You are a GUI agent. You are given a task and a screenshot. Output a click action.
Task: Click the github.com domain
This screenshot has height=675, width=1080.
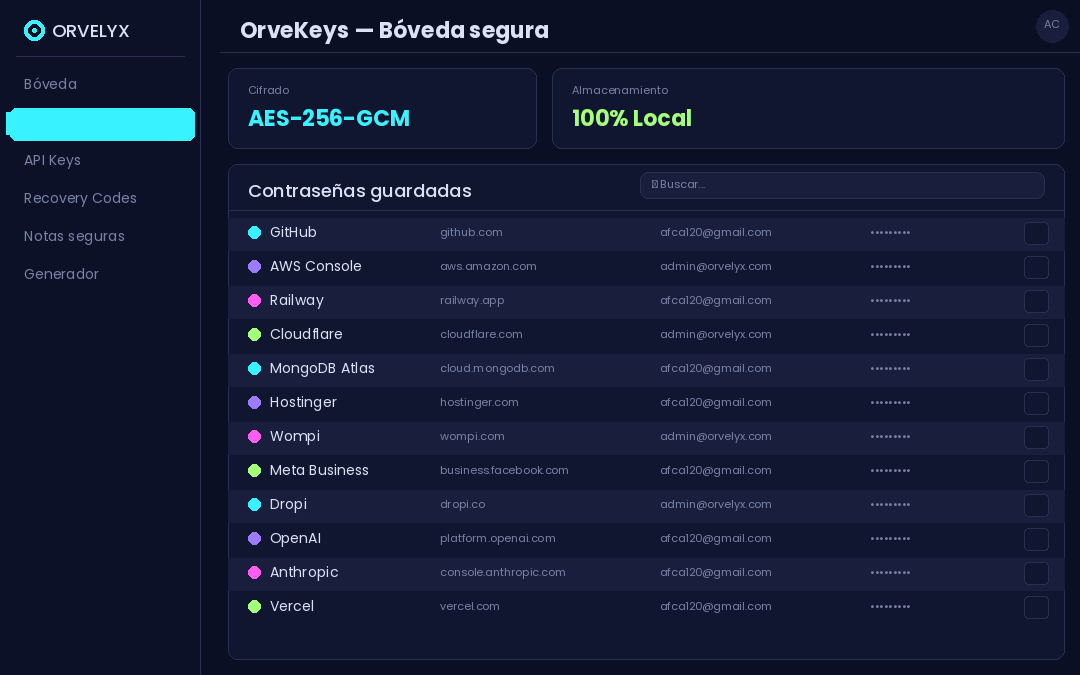[471, 233]
